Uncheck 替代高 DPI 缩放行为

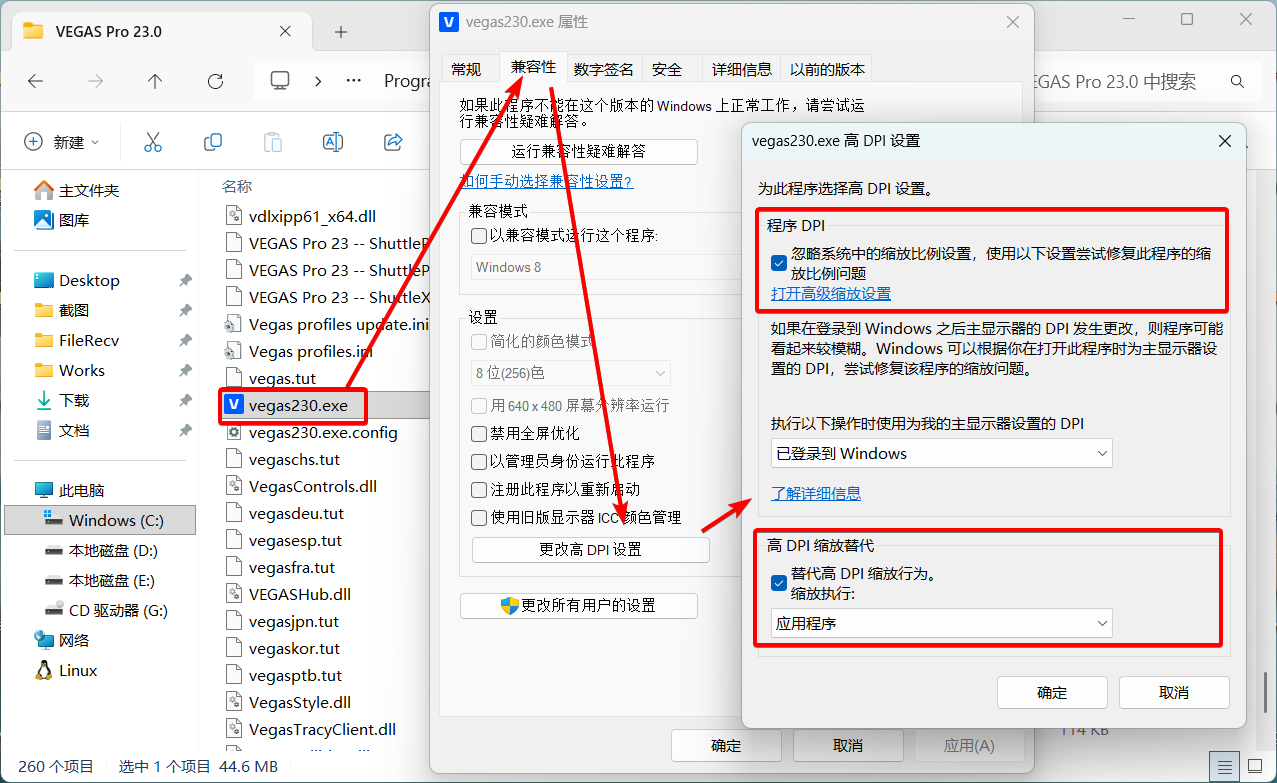click(x=778, y=583)
